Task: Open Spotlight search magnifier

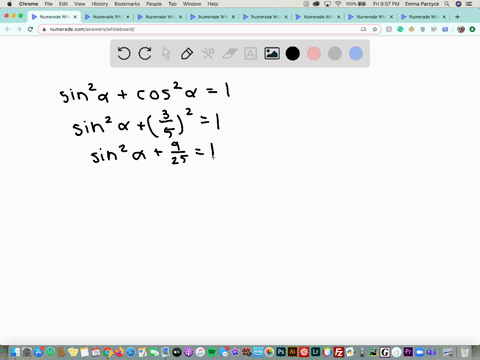Action: pos(447,4)
